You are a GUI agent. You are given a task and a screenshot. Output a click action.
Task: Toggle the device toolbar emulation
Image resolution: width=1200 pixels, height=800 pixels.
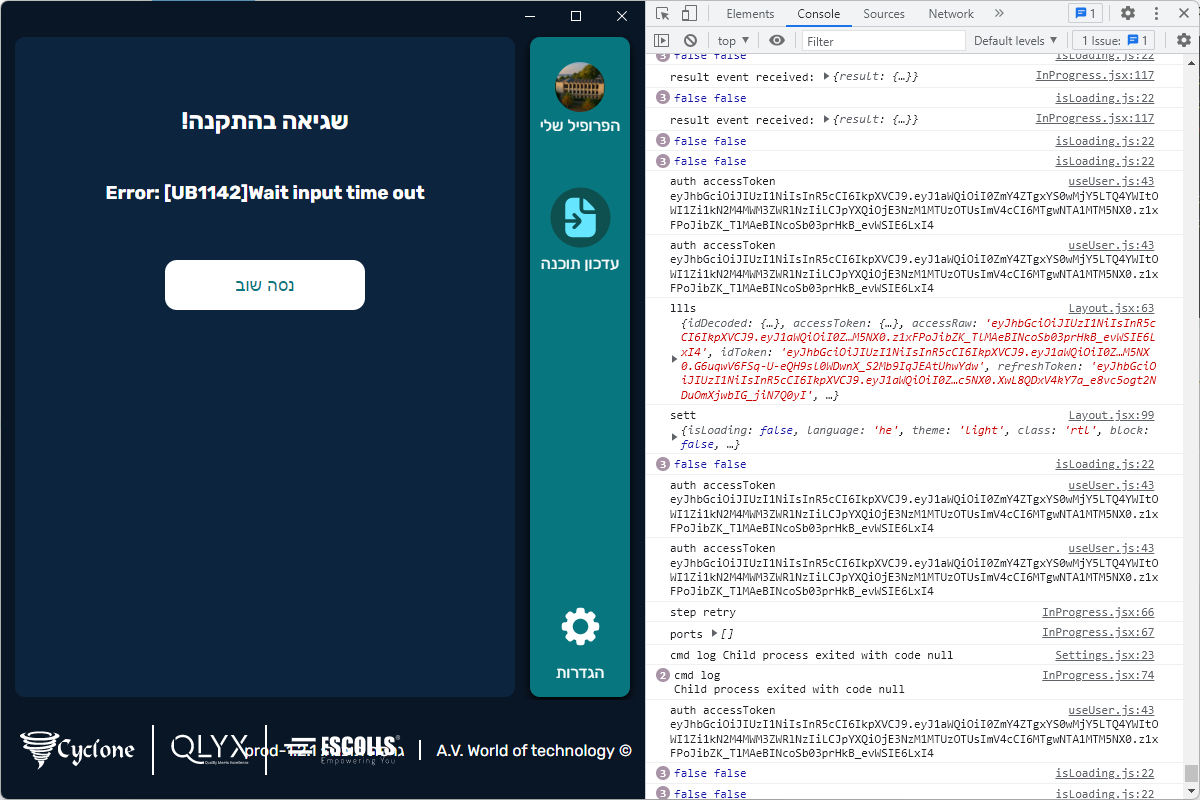(689, 14)
